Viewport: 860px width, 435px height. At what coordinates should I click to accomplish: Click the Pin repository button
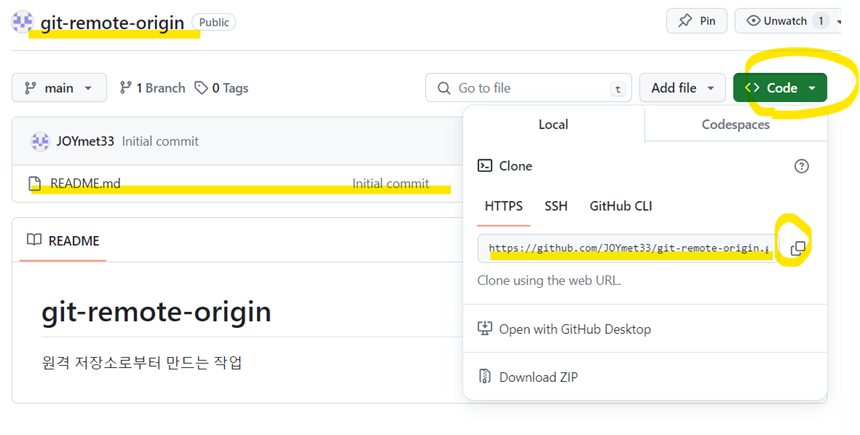coord(697,21)
